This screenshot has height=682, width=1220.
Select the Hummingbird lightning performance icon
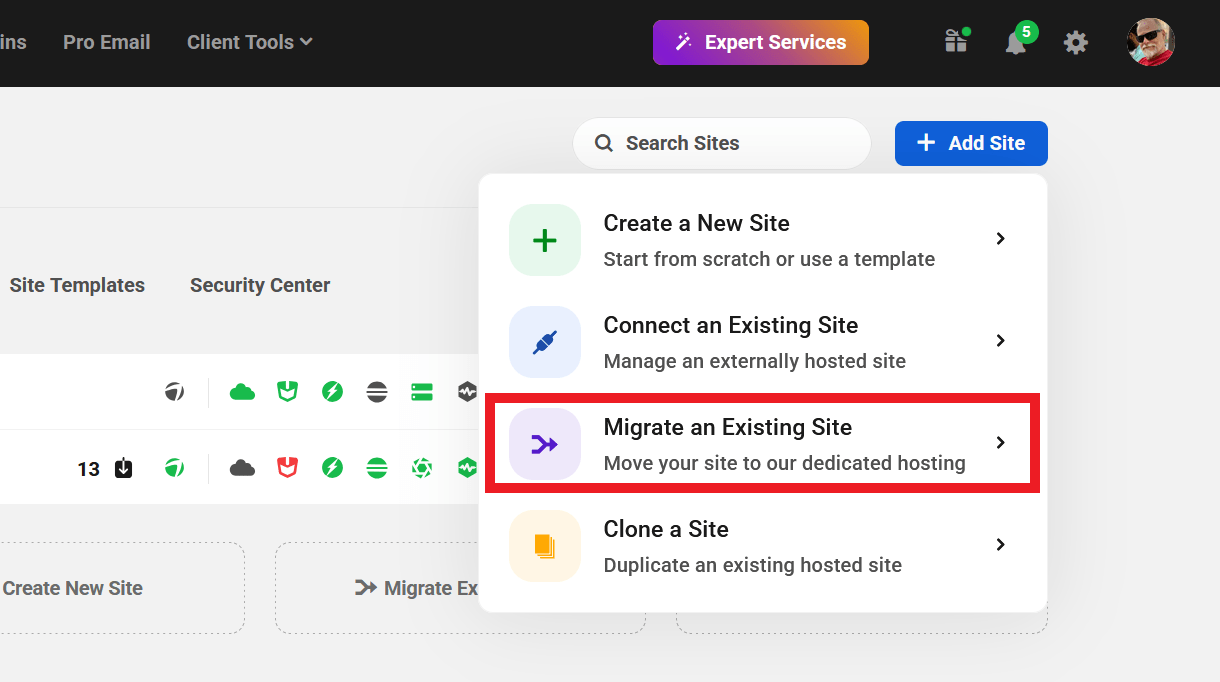pyautogui.click(x=332, y=391)
